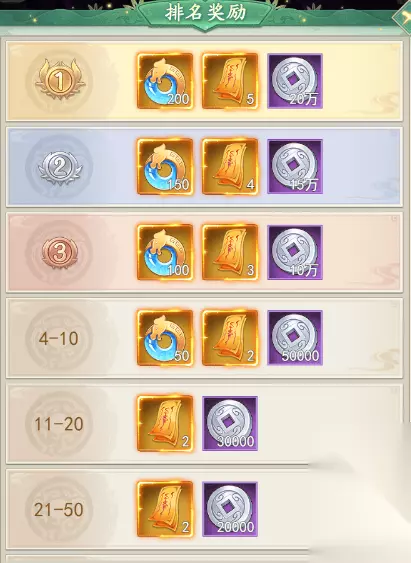This screenshot has height=563, width=411.
Task: Tap the jade dragon ring reward showing 150
Action: (x=165, y=167)
